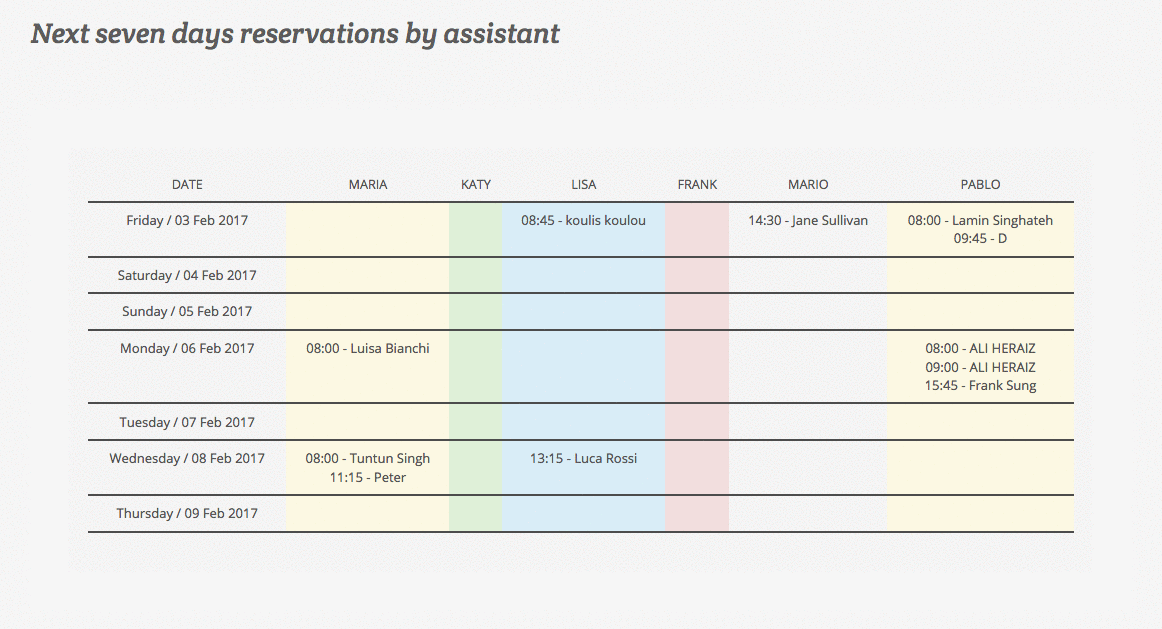Open the 08:45 koulis koulou reservation

(583, 220)
